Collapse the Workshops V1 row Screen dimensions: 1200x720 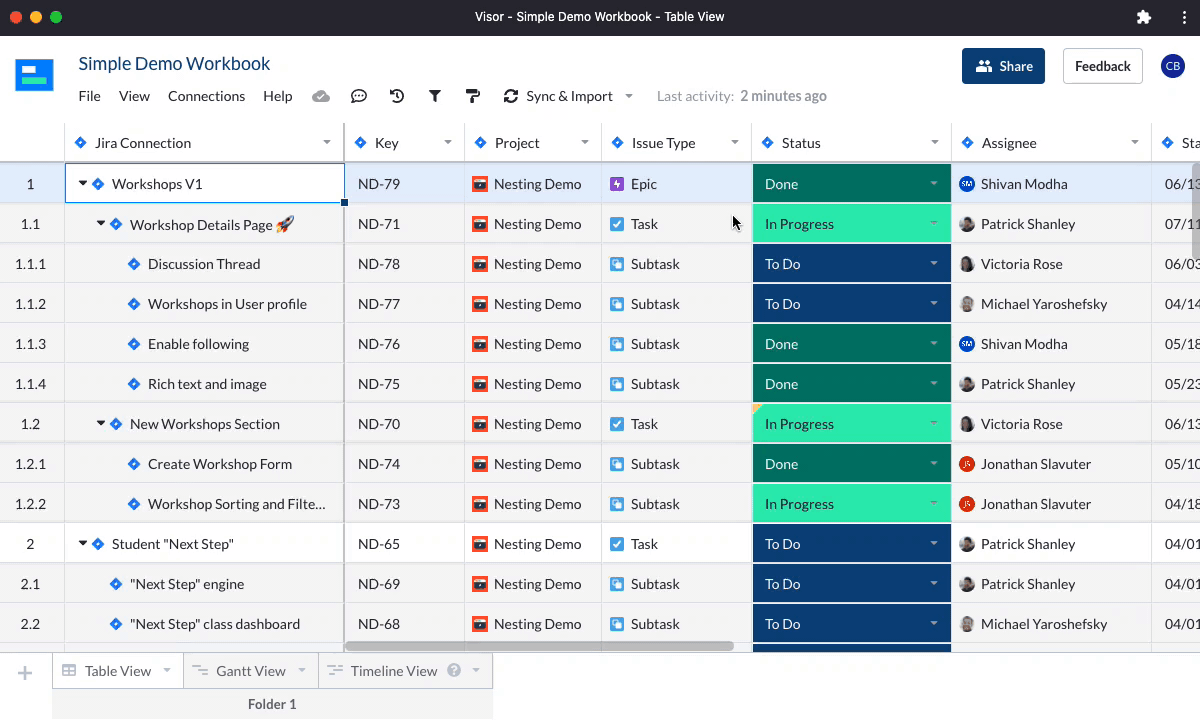(x=83, y=184)
